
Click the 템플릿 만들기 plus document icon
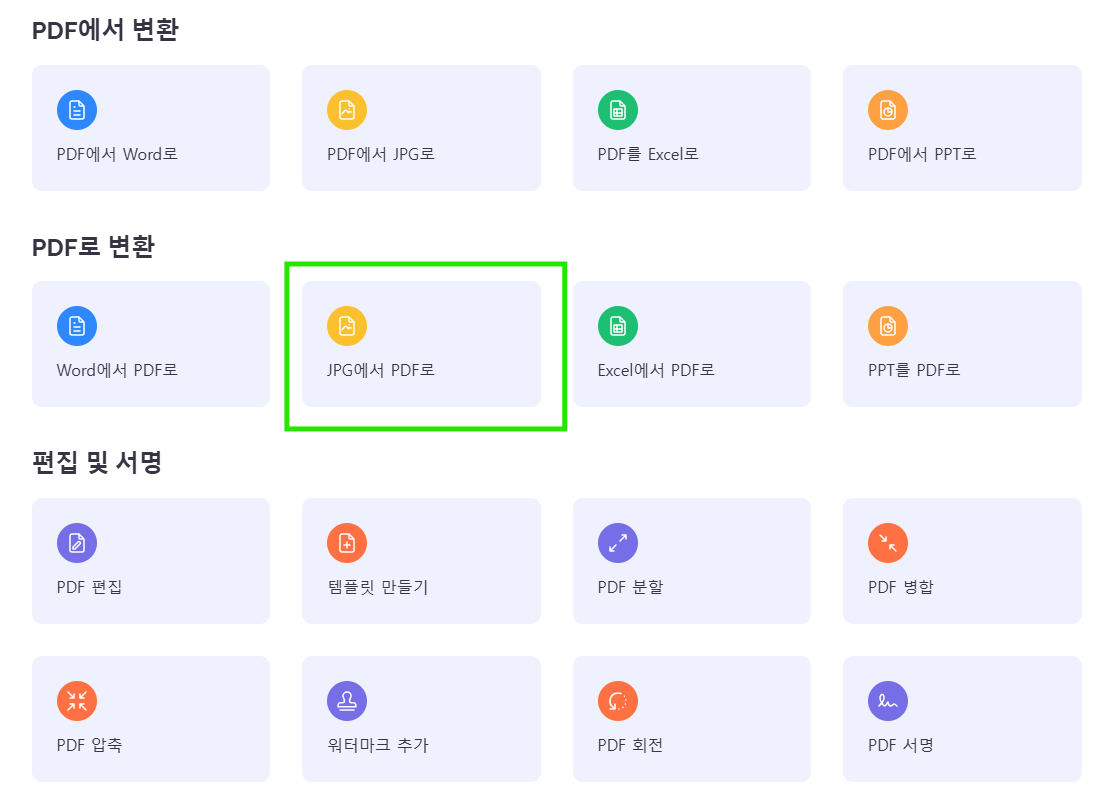(347, 543)
